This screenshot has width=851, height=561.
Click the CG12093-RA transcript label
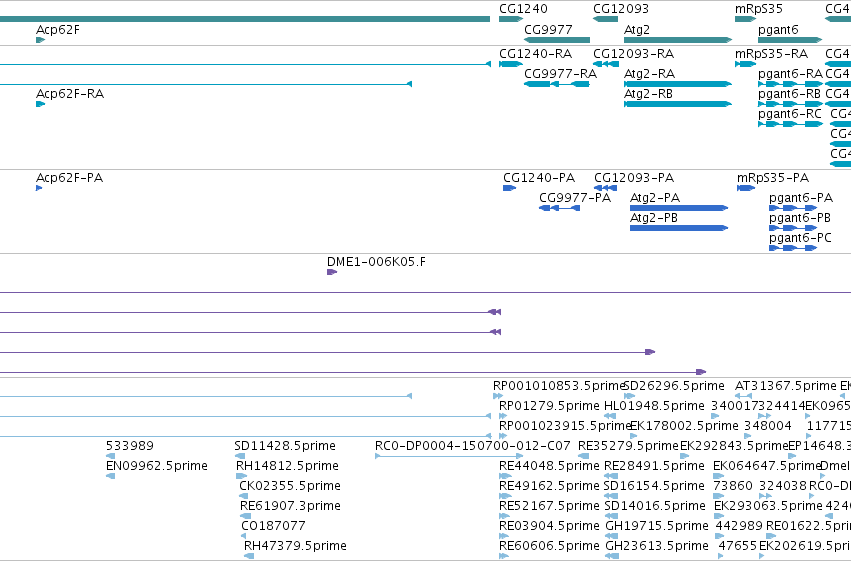[x=633, y=54]
